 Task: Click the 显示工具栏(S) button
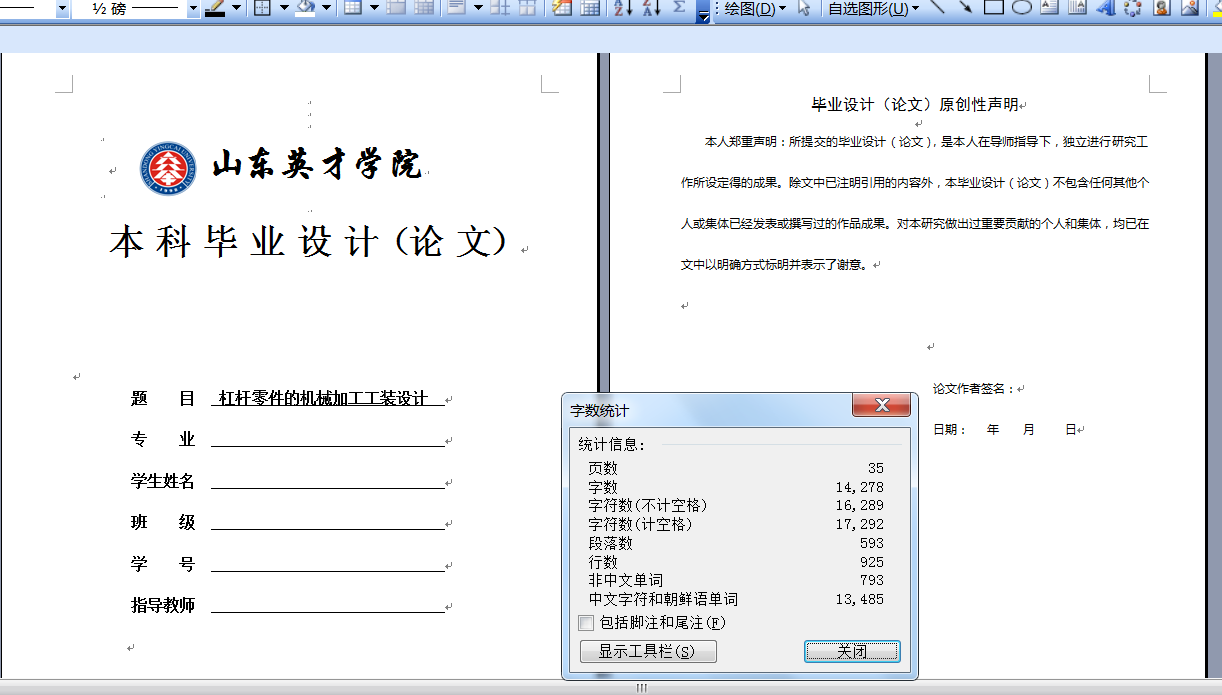tap(648, 651)
